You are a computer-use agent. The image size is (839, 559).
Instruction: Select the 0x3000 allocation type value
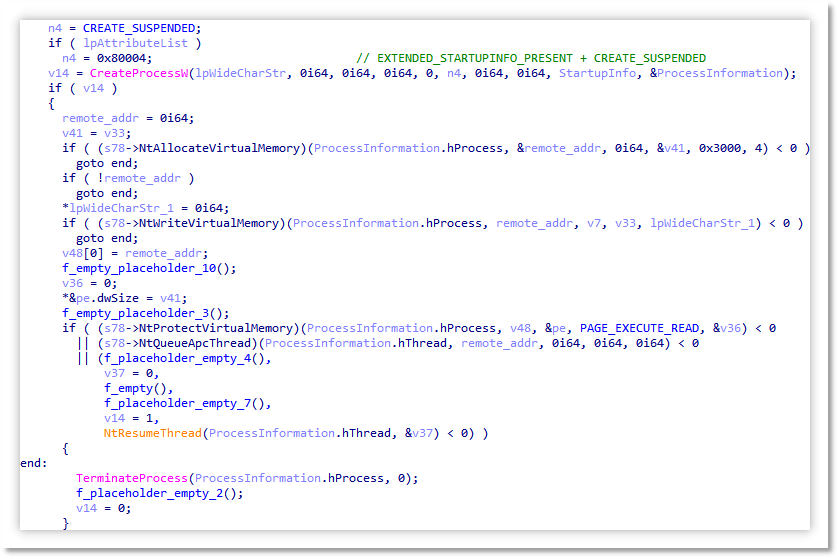(x=720, y=148)
